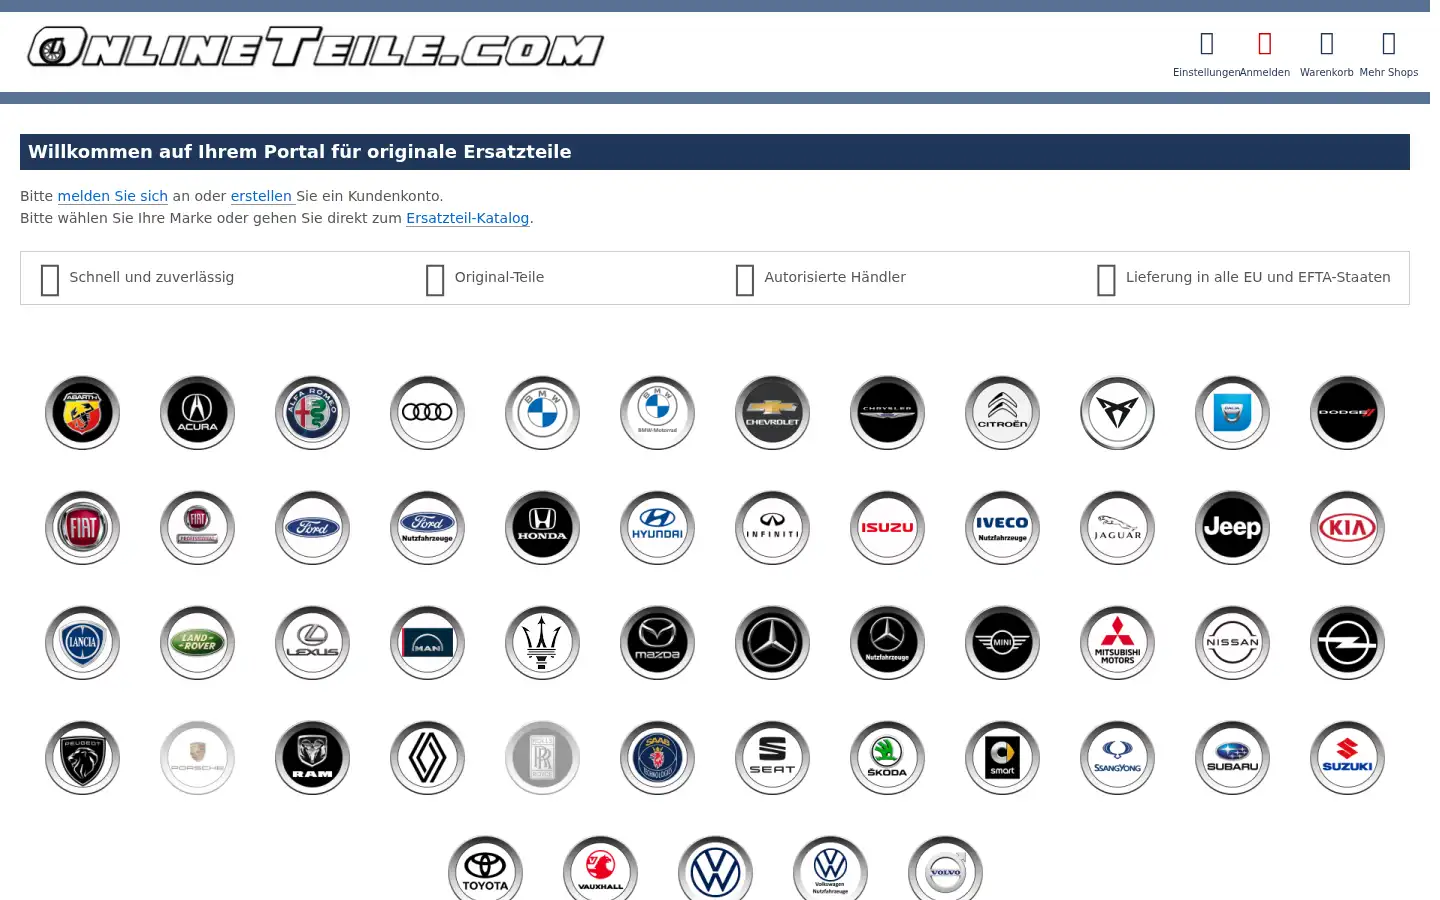Choose the RAM brand logo
1440x900 pixels.
click(x=312, y=758)
